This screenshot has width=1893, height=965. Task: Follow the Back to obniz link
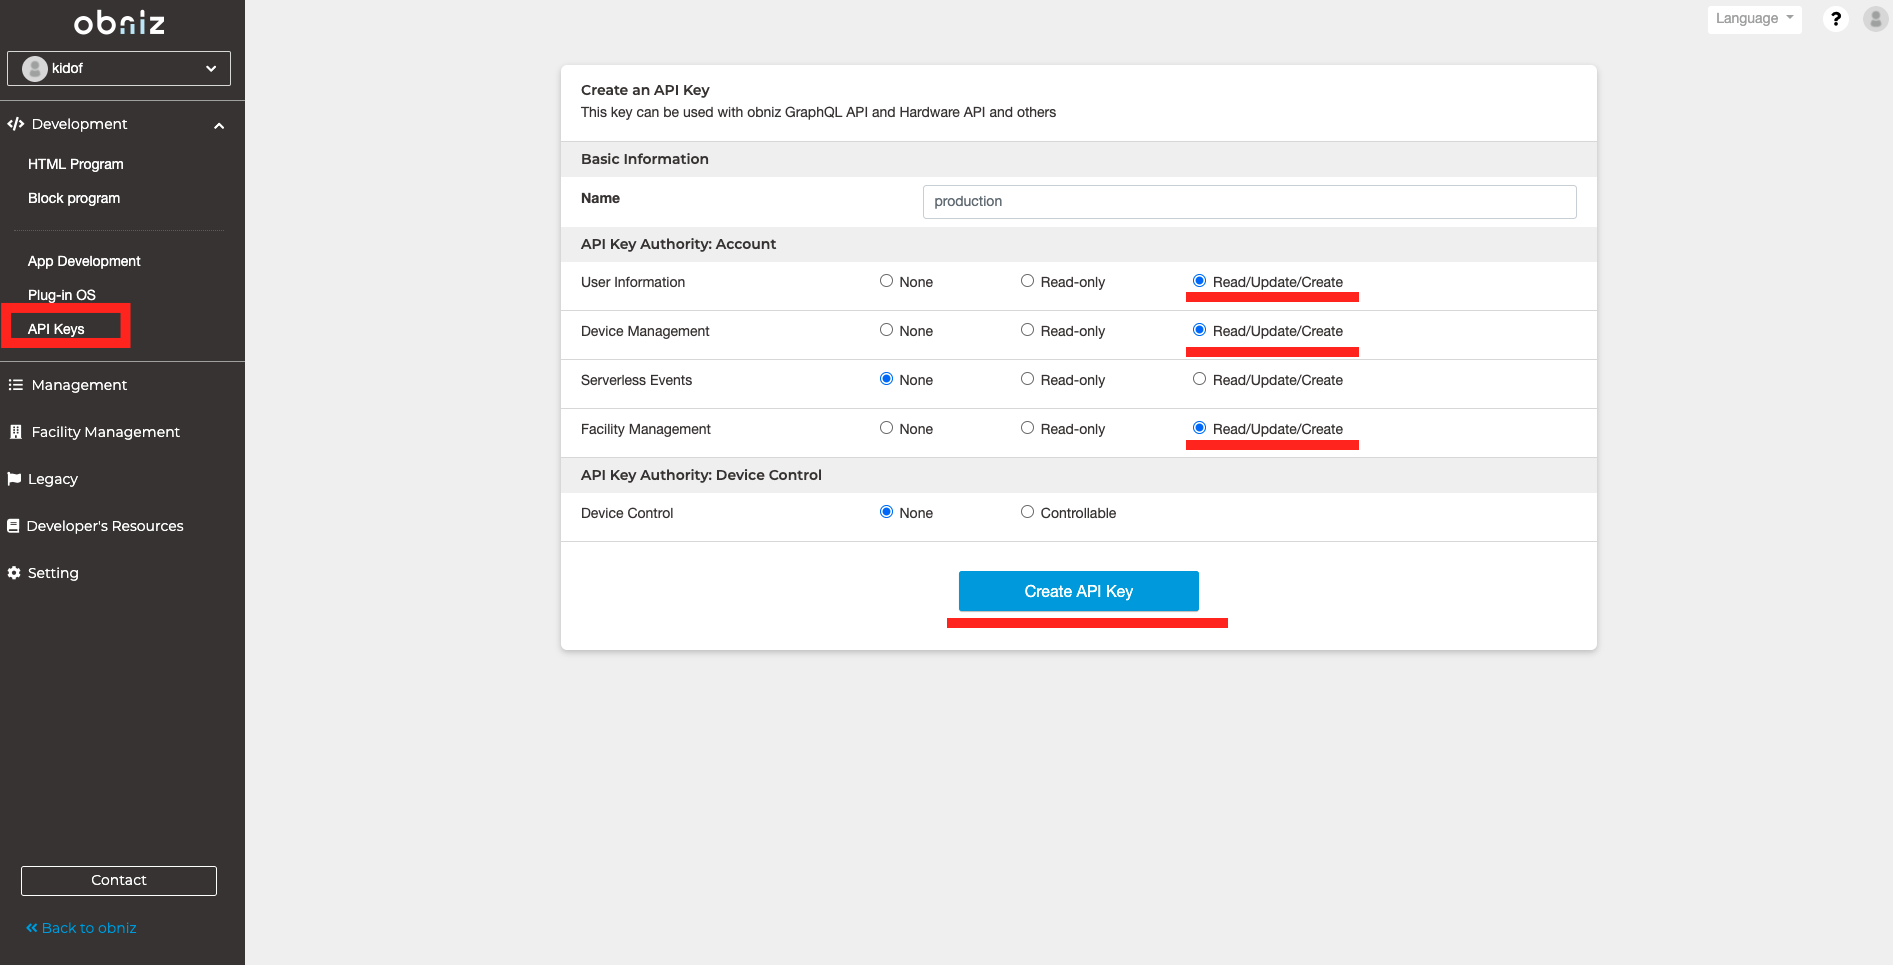click(81, 928)
